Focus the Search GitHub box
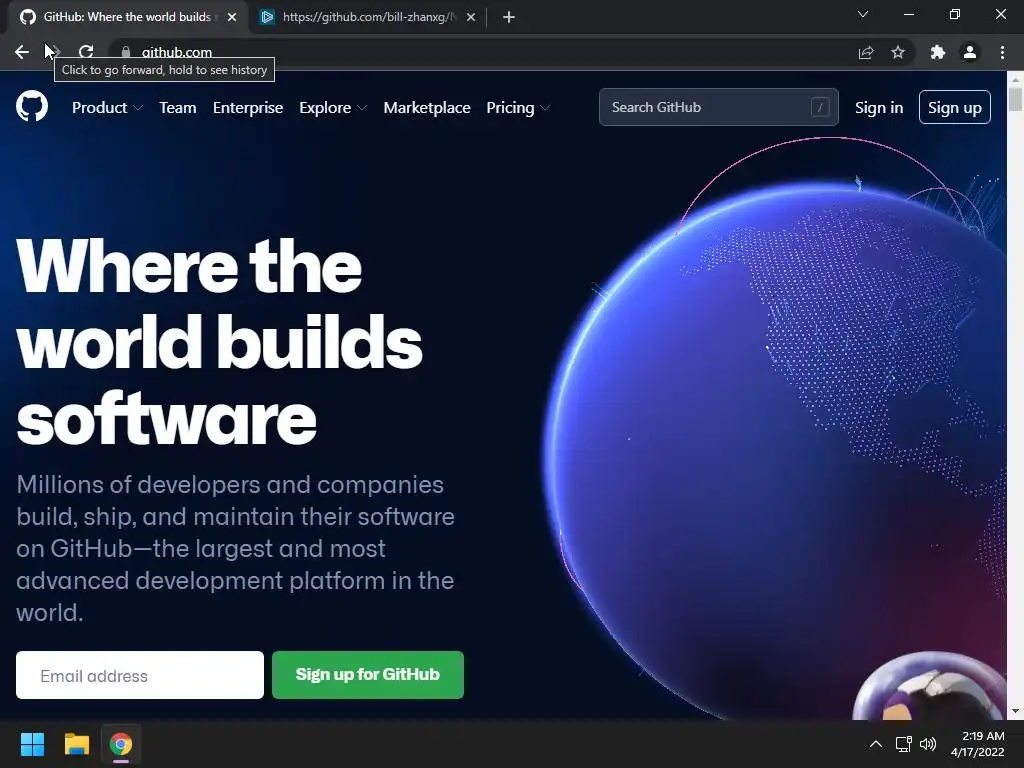Viewport: 1024px width, 768px height. point(718,106)
